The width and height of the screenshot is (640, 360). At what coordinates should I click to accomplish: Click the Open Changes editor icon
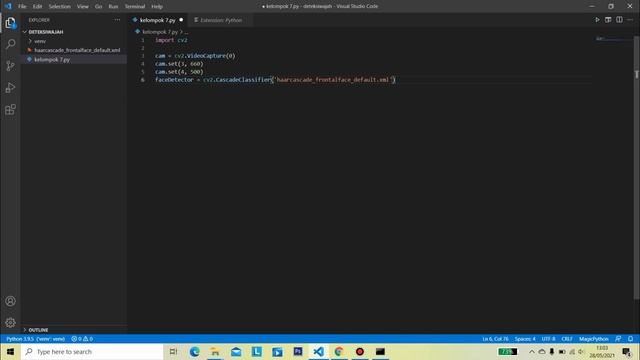(608, 20)
